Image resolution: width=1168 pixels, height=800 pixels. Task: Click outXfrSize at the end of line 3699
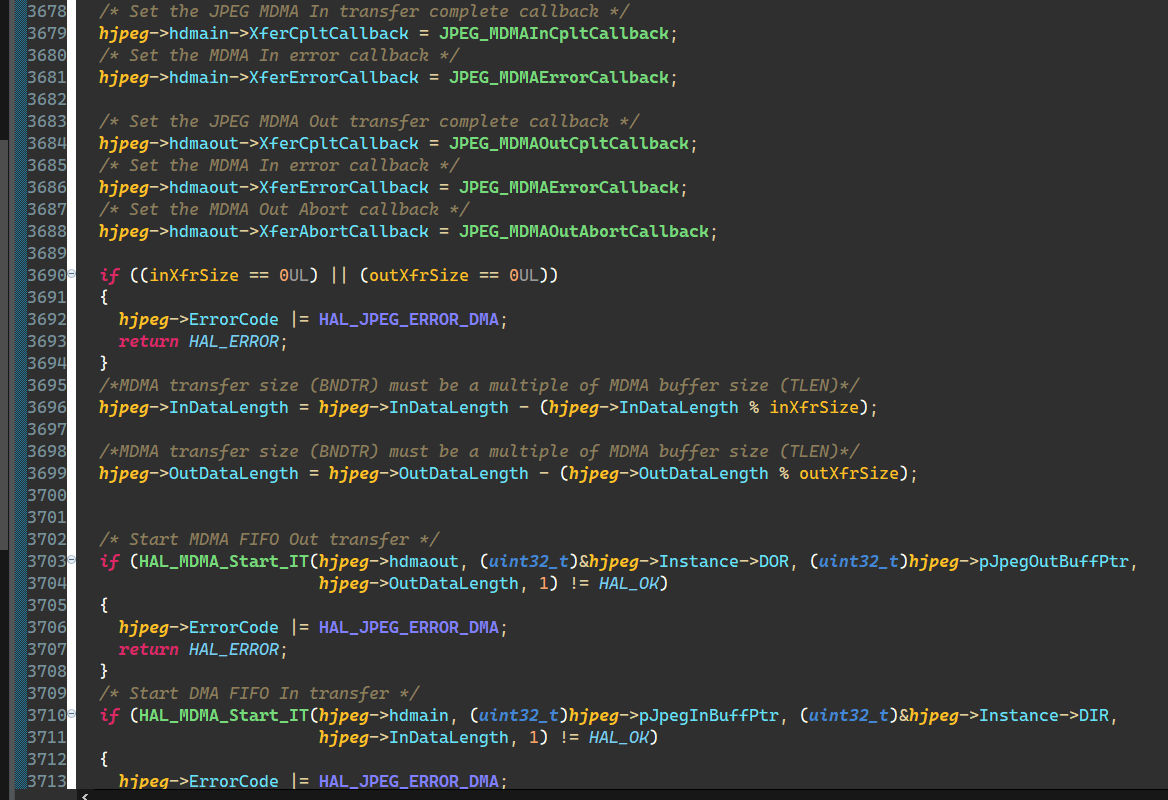[848, 474]
